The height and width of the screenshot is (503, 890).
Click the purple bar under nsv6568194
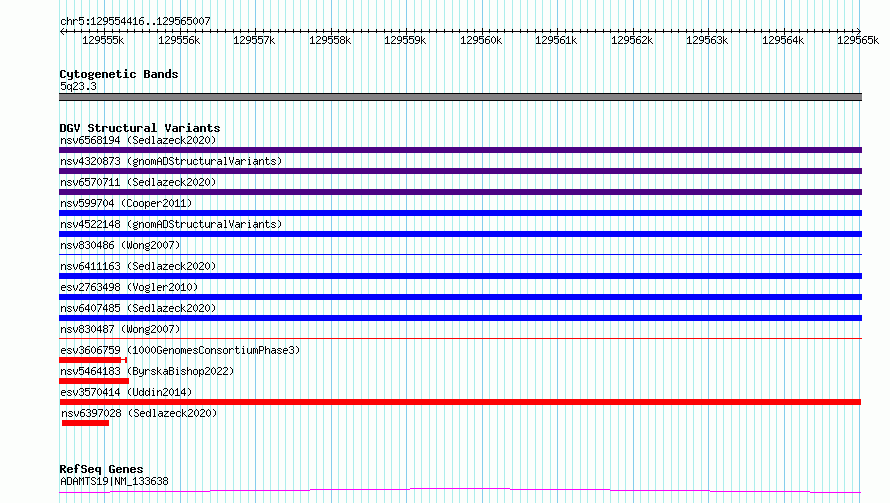pyautogui.click(x=460, y=150)
